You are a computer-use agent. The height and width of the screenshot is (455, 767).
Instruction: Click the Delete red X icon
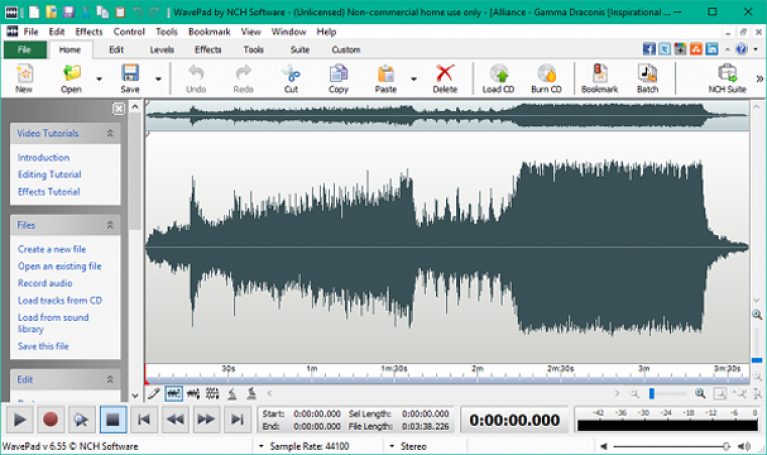click(x=445, y=73)
